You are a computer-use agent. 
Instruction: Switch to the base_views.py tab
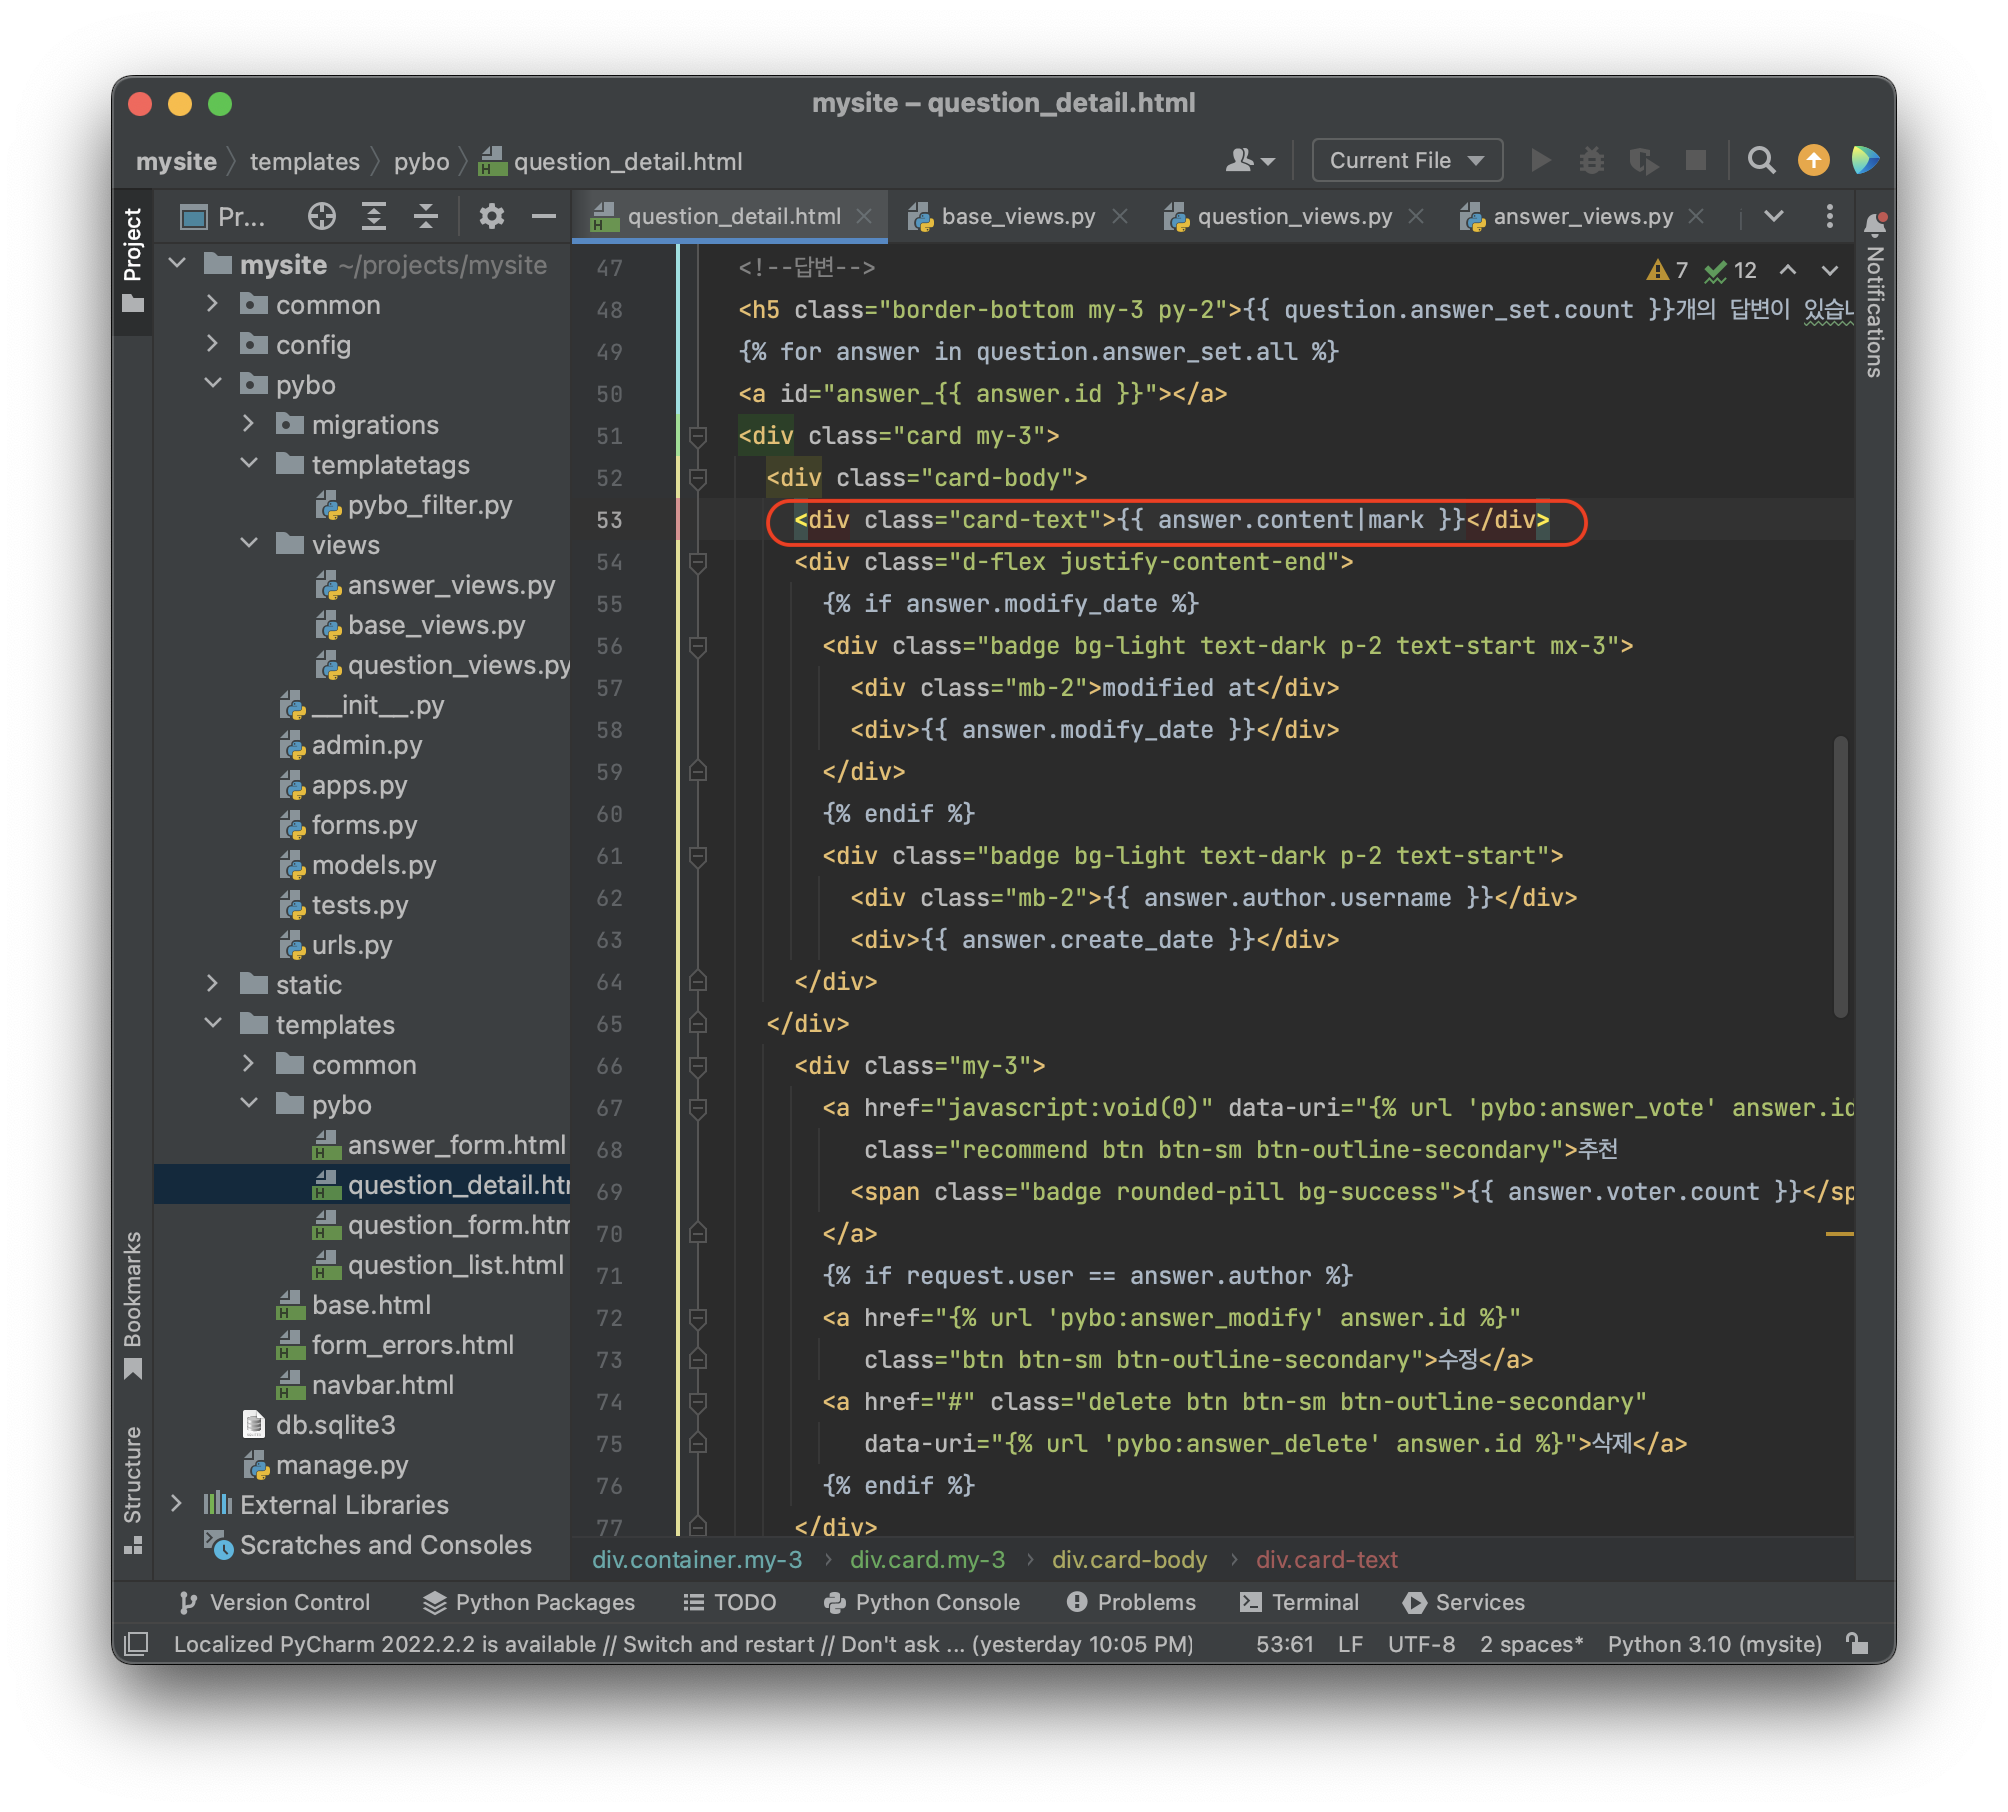point(1017,216)
